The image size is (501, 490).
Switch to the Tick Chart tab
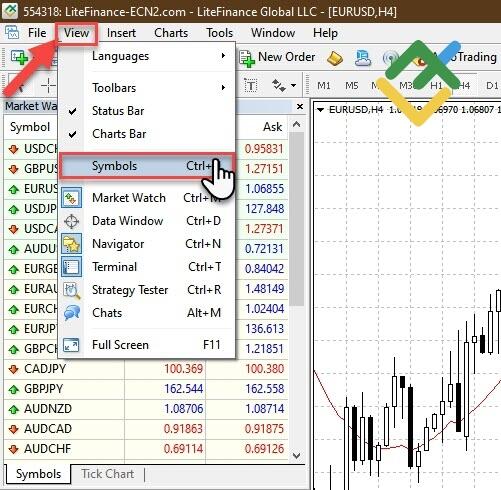(108, 474)
